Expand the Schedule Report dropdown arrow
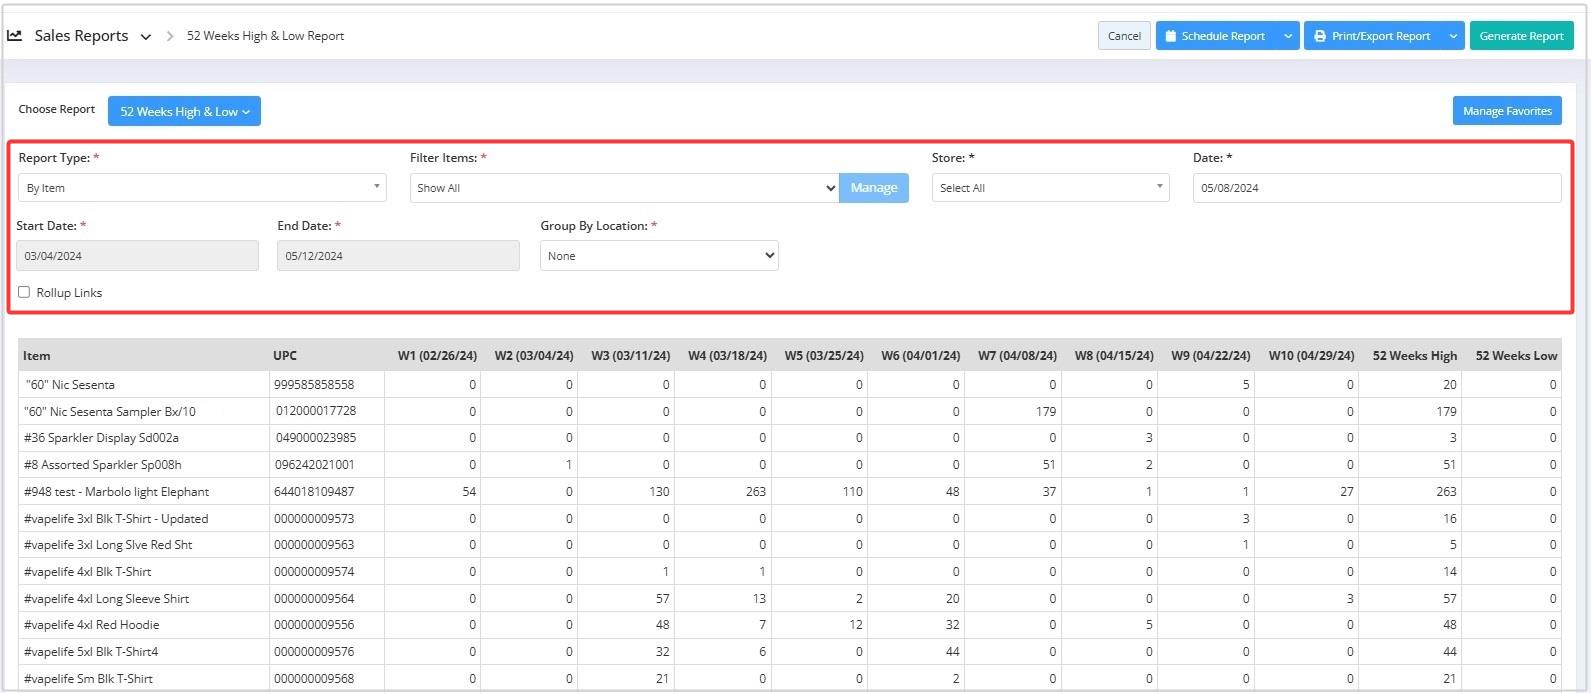The height and width of the screenshot is (693, 1591). click(x=1288, y=36)
